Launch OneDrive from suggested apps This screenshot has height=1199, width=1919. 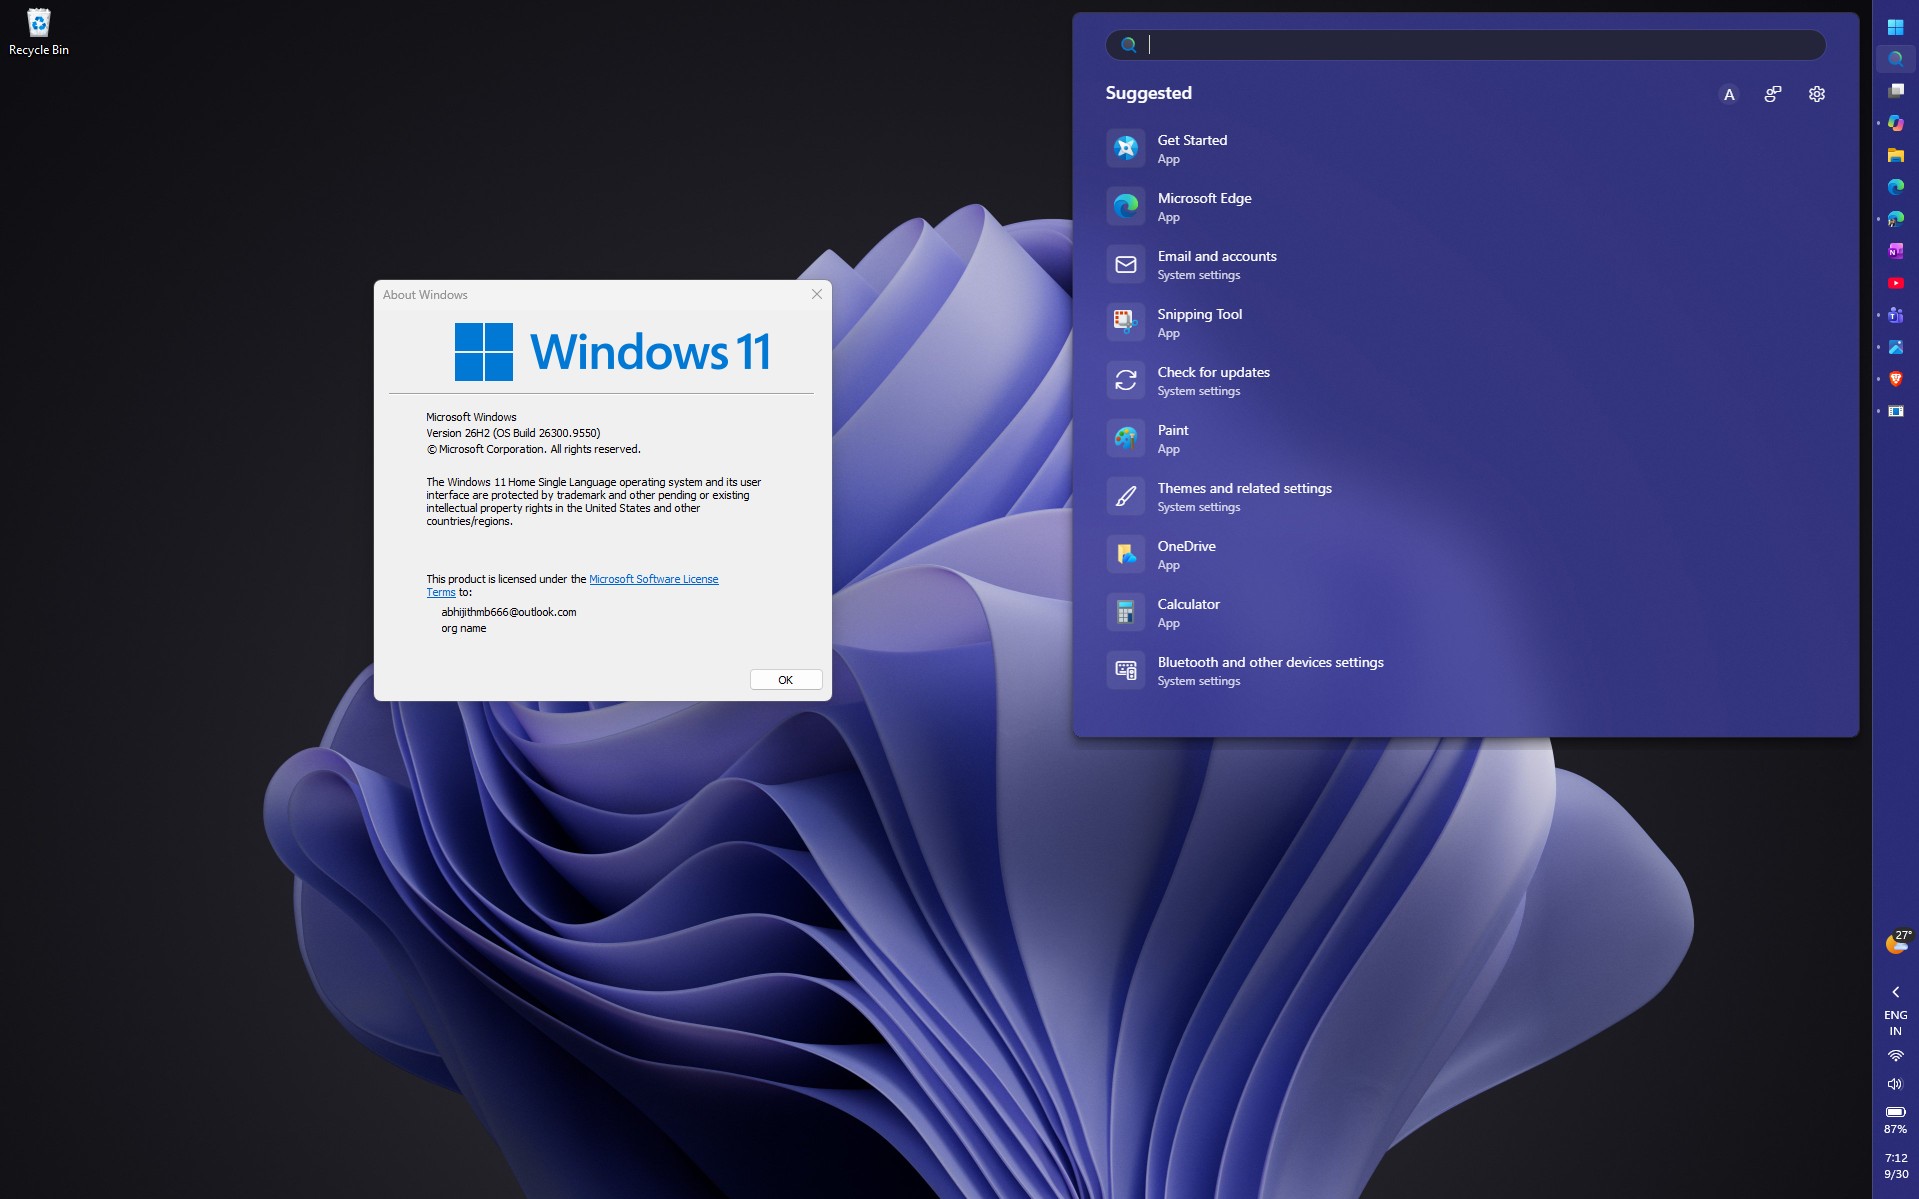coord(1465,554)
